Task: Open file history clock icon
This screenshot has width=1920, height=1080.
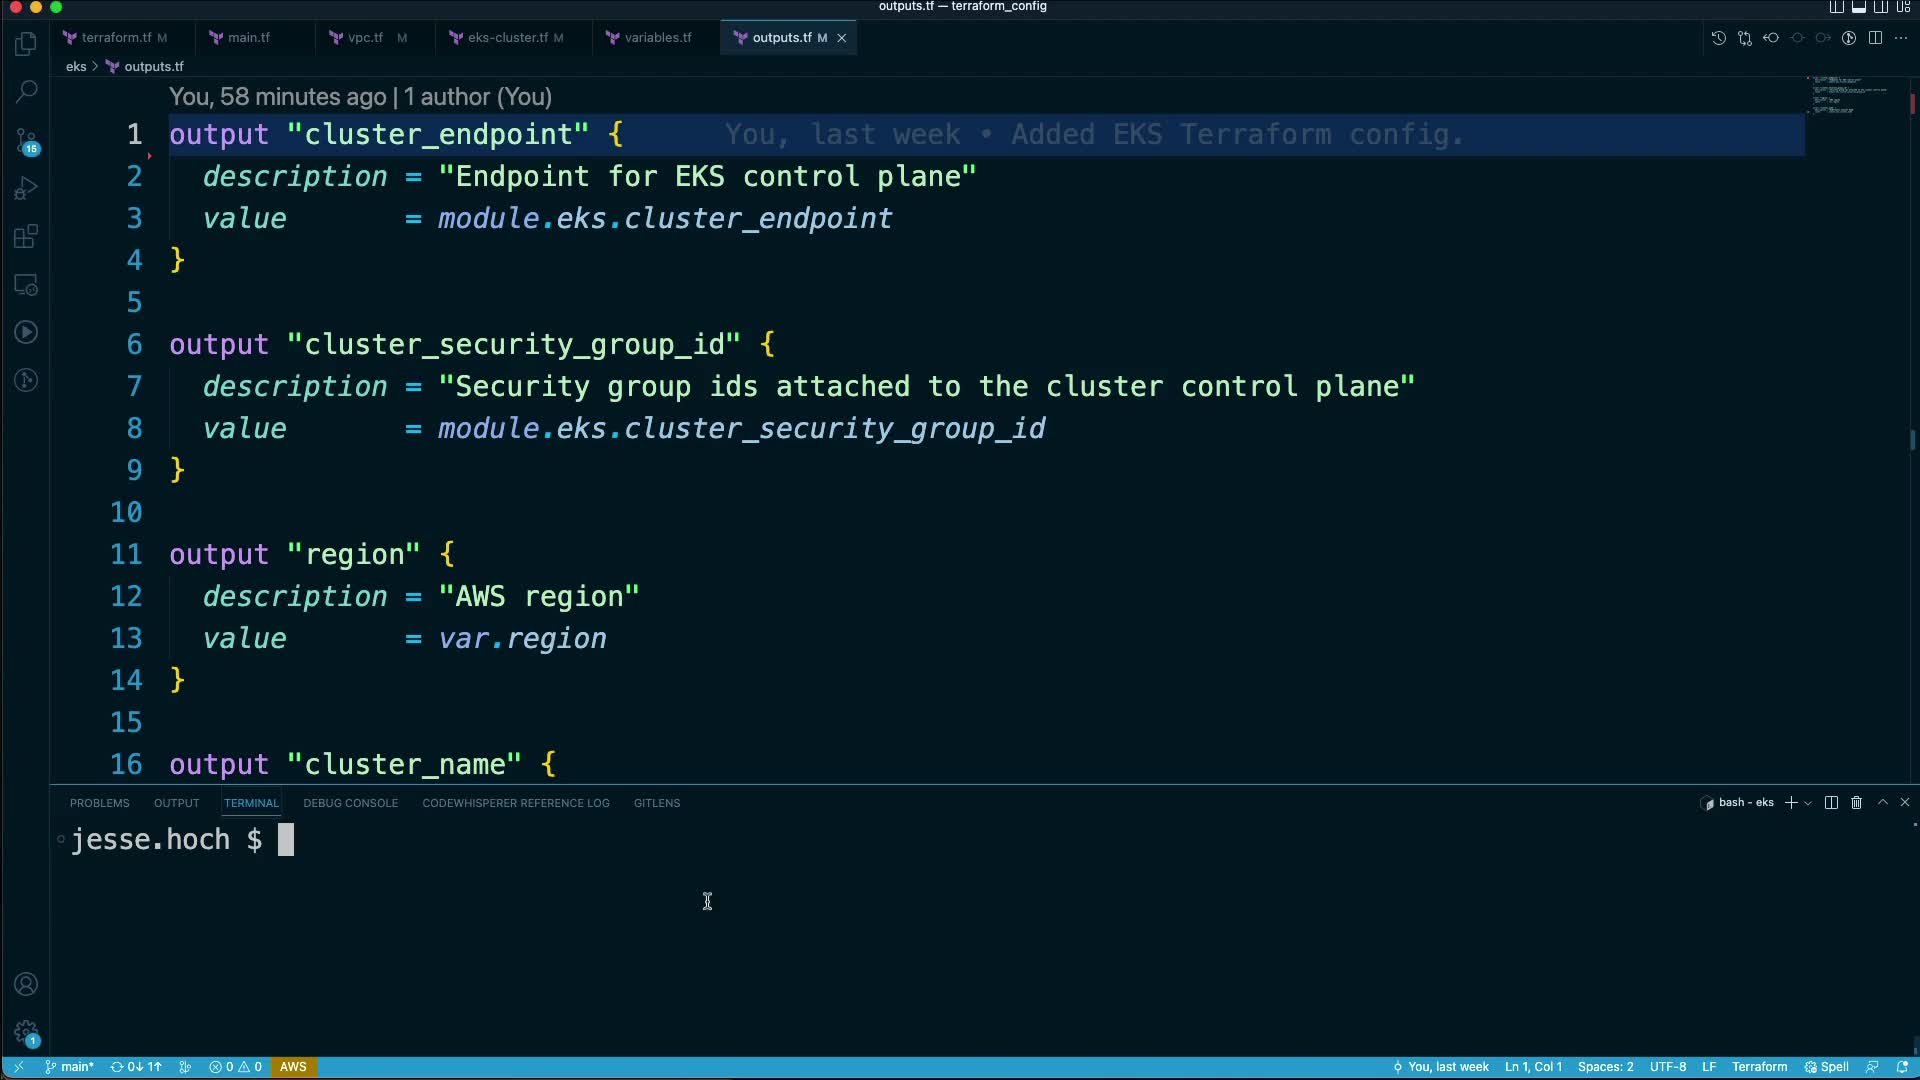Action: click(1718, 38)
